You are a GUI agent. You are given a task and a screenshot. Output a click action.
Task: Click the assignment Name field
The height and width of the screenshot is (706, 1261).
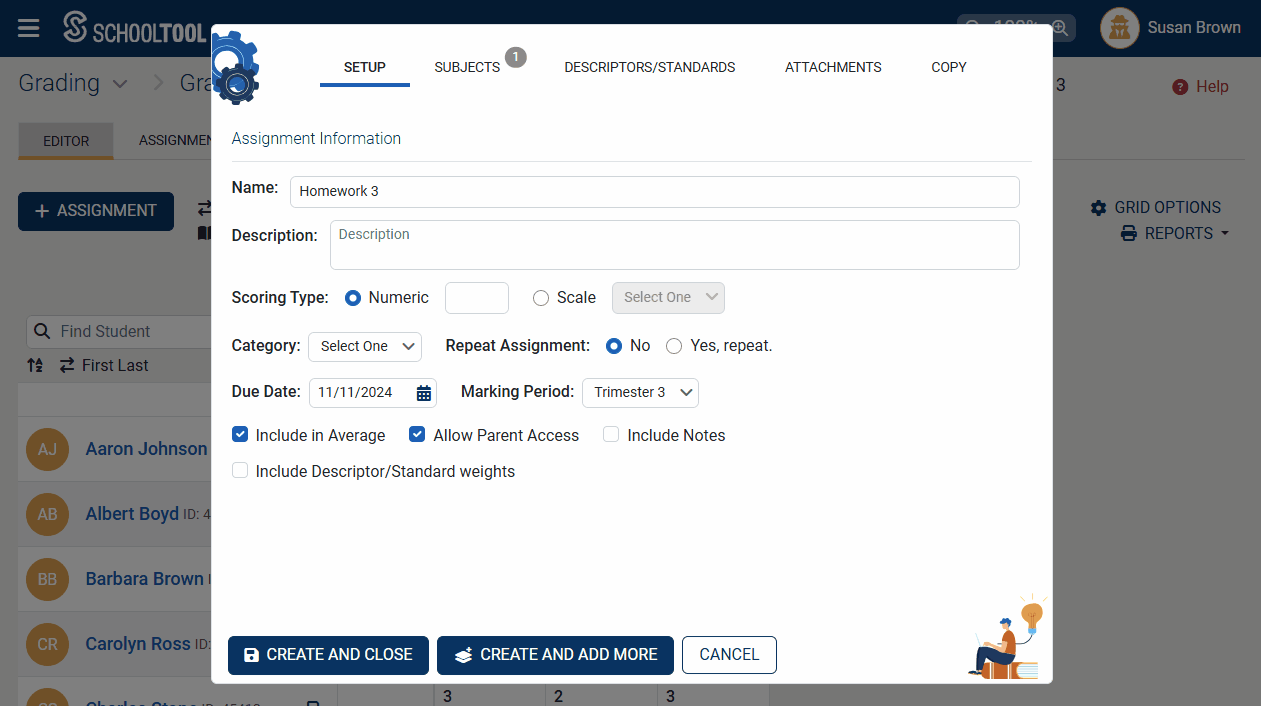tap(655, 192)
